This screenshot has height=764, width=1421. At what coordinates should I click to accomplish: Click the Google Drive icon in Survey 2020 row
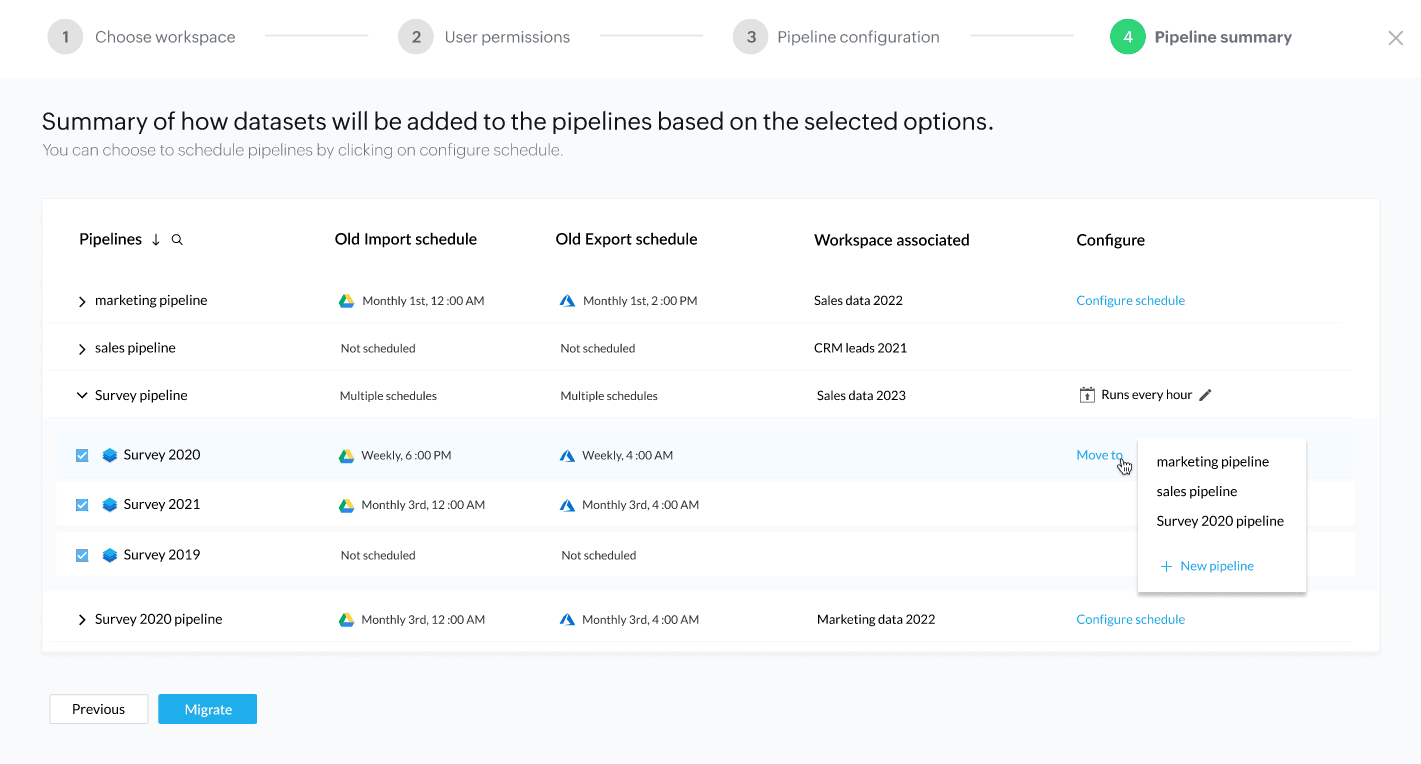[346, 456]
